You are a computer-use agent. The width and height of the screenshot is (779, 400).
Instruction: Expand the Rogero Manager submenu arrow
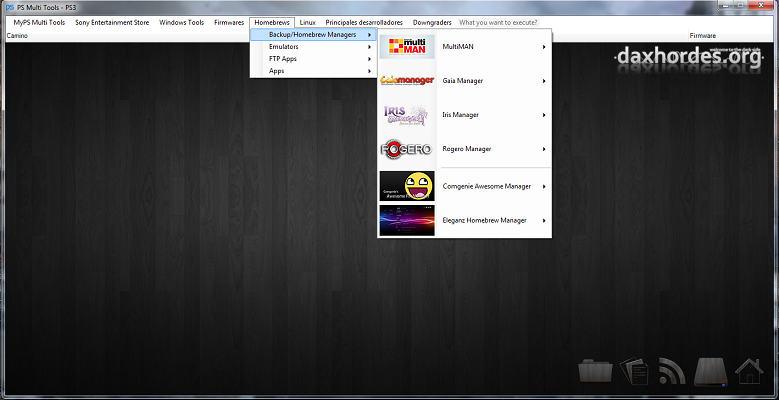click(544, 149)
